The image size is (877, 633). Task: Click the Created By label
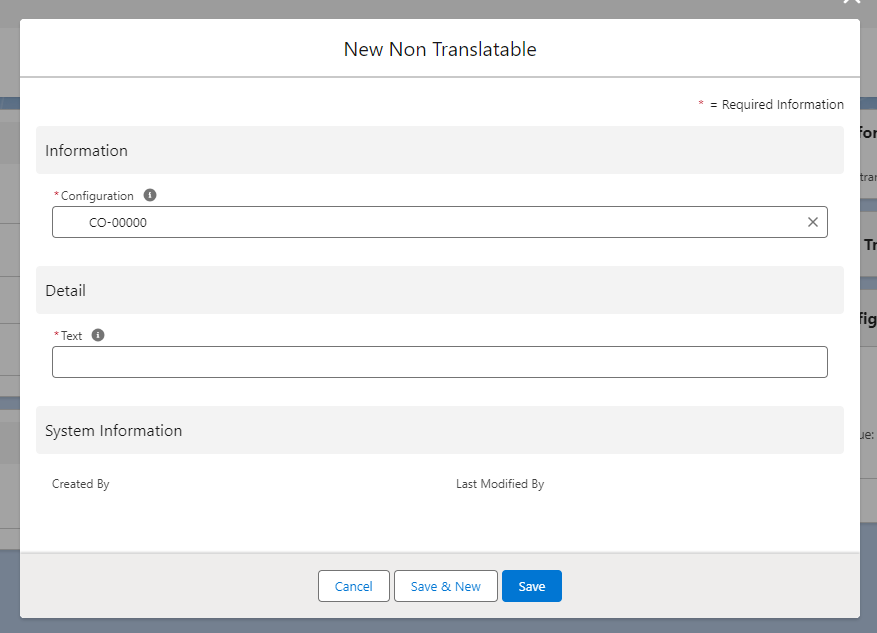click(81, 484)
